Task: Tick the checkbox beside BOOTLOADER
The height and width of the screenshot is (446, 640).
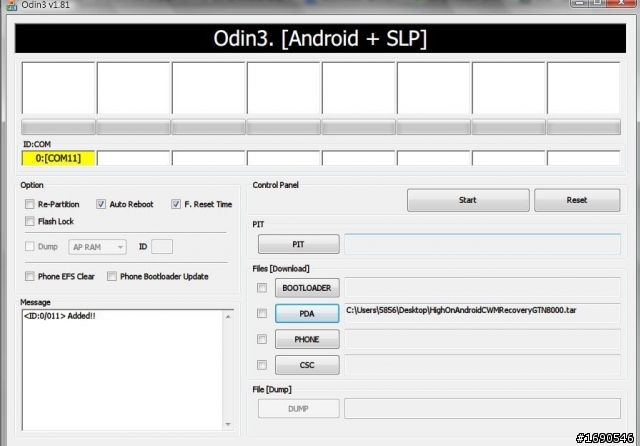Action: click(262, 288)
